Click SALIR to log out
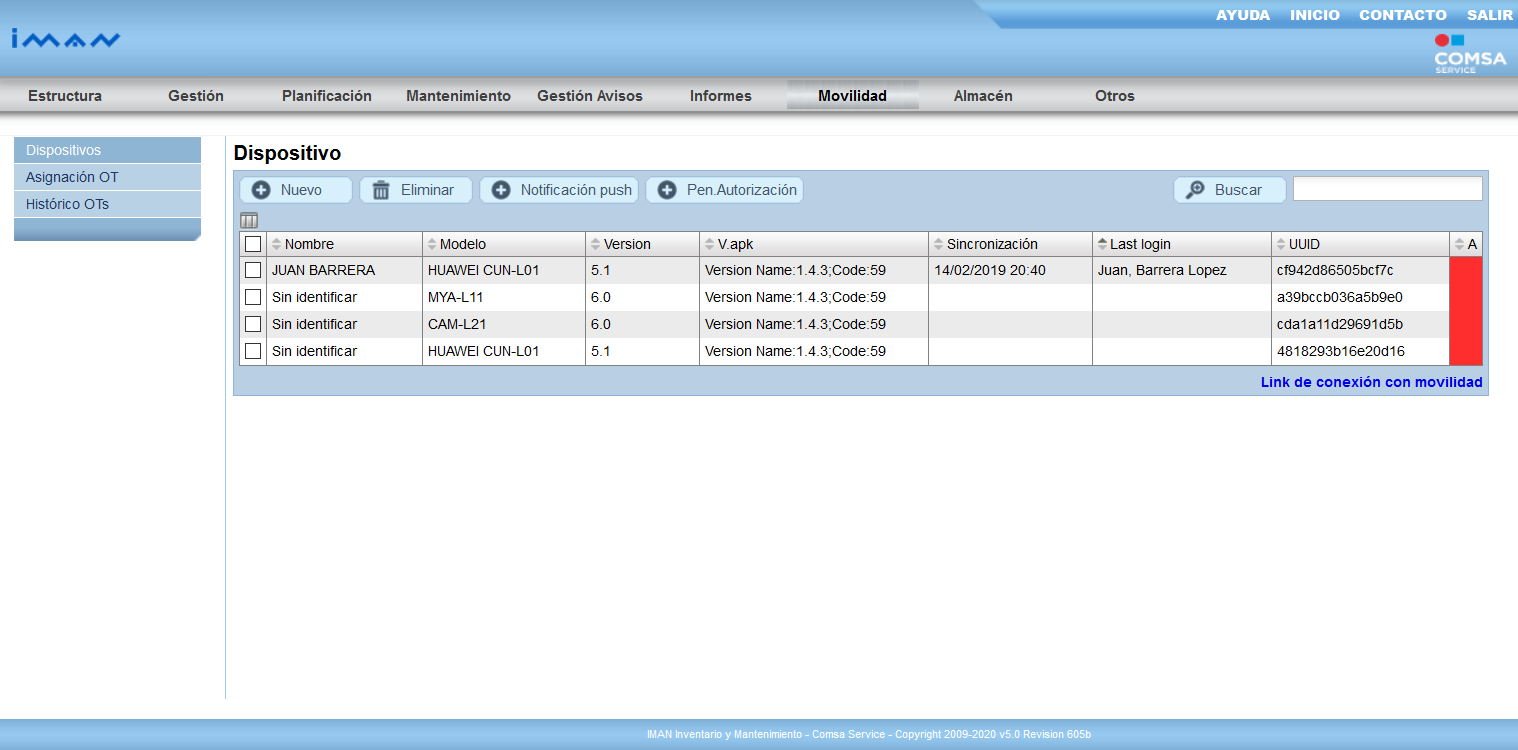Viewport: 1518px width, 750px height. 1489,15
